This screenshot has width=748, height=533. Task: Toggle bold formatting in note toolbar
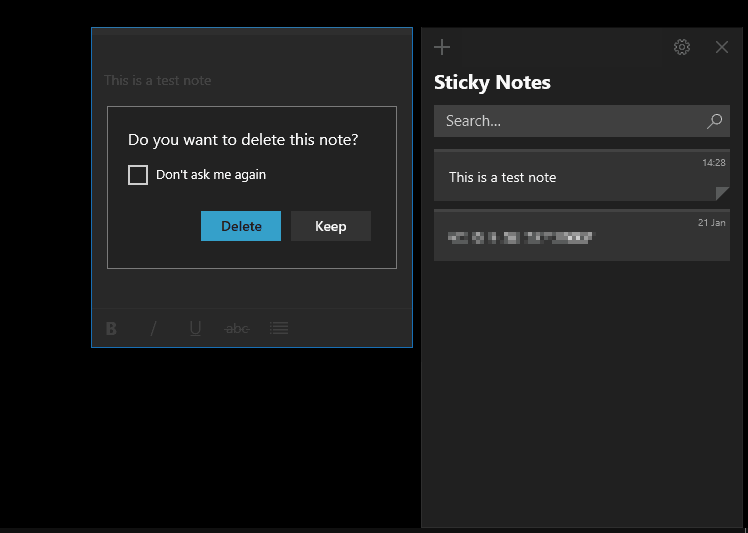click(111, 328)
